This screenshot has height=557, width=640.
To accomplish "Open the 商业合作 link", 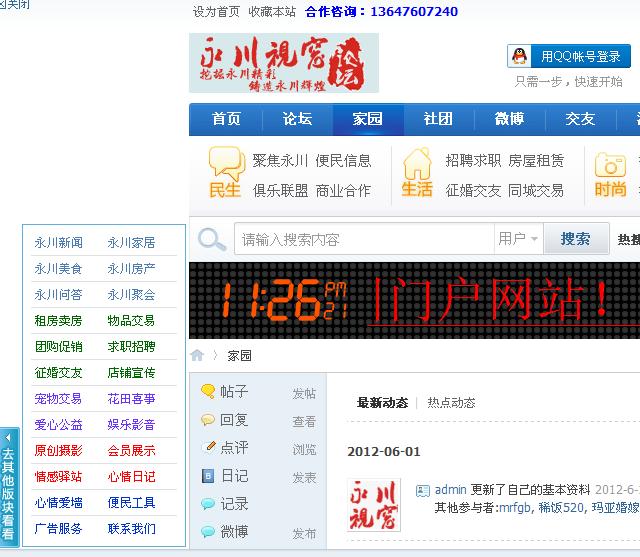I will coord(343,191).
